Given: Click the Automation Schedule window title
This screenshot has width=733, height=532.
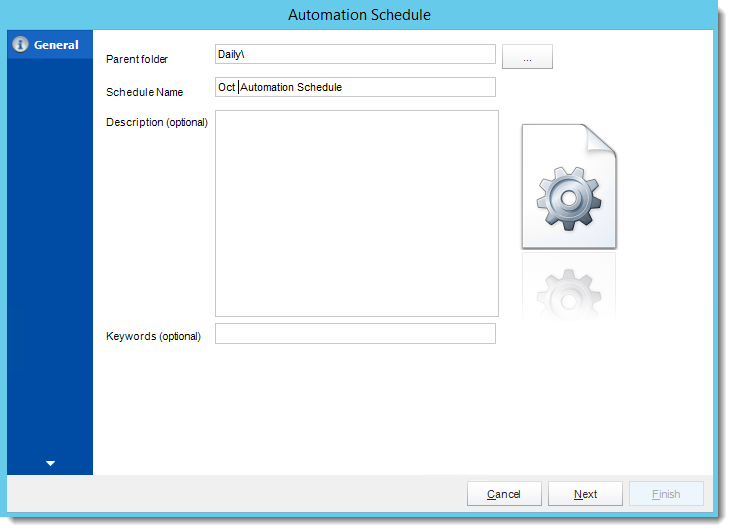Looking at the screenshot, I should [359, 15].
